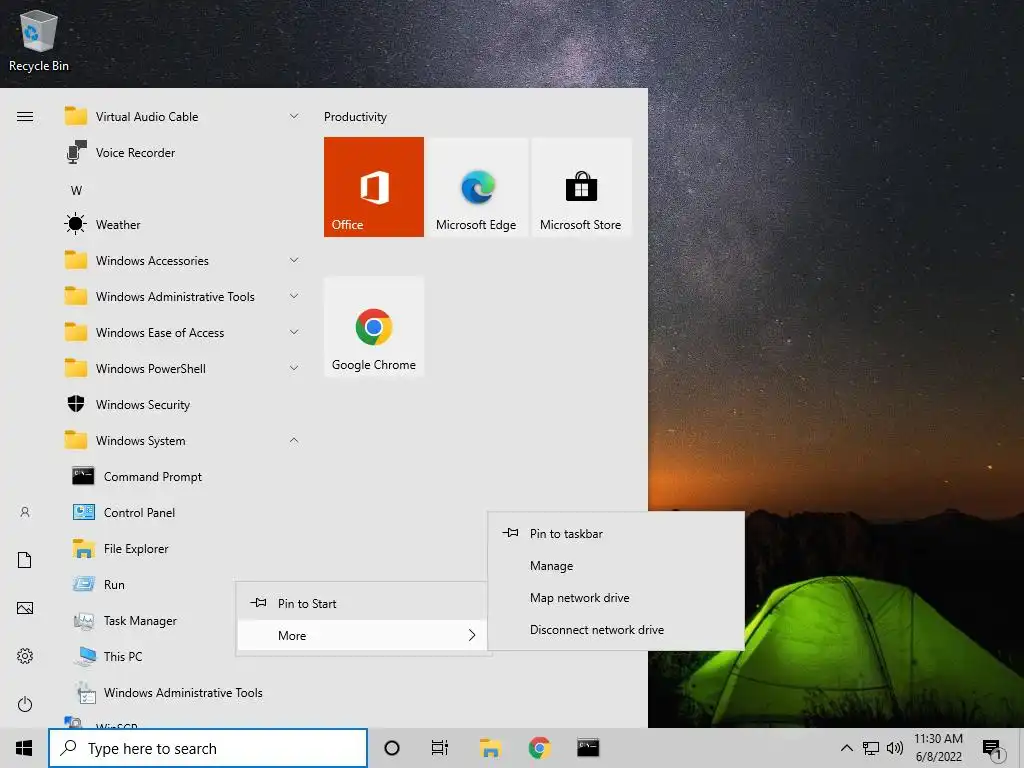Open Voice Recorder app icon

76,153
